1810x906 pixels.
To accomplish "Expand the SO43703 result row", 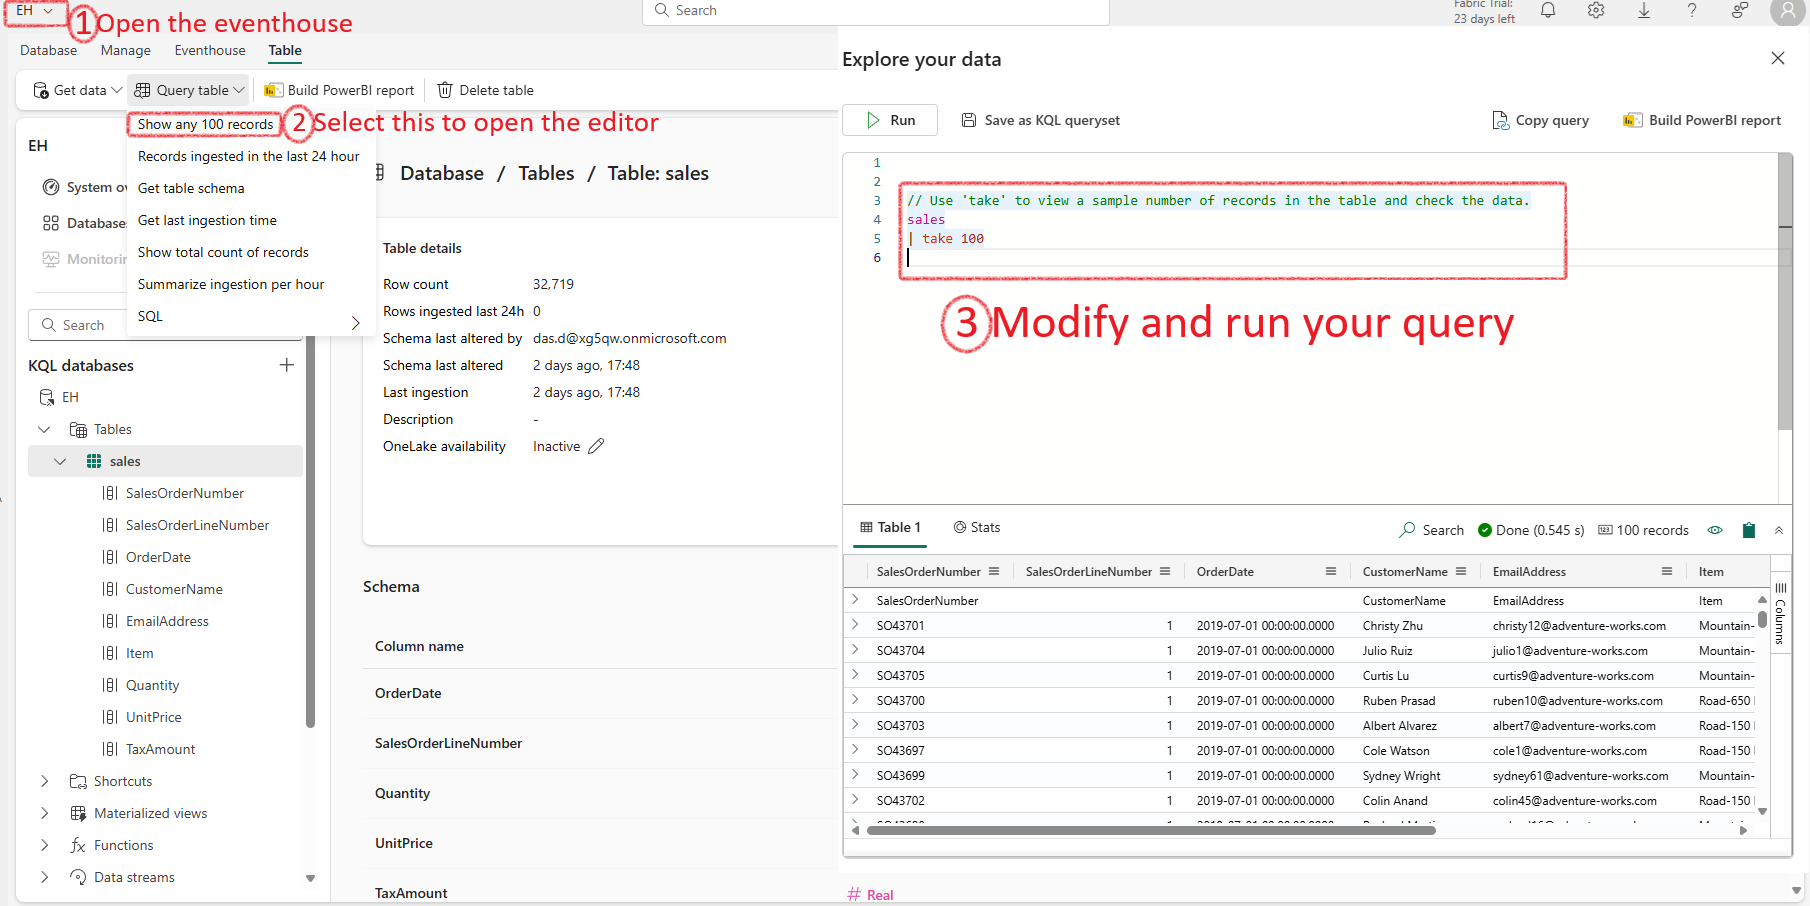I will click(x=855, y=725).
